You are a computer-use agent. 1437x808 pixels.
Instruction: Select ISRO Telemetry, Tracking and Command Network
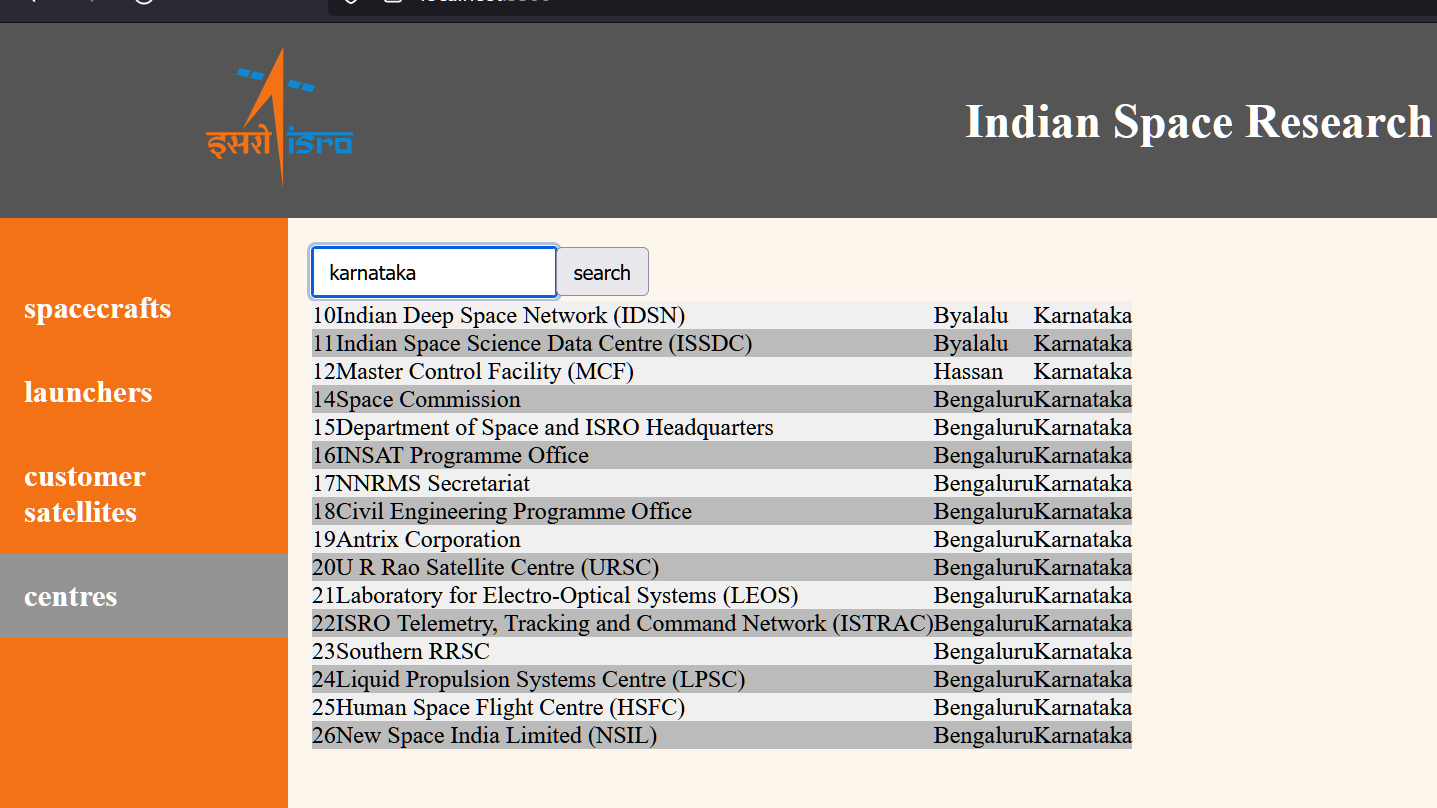(x=635, y=623)
